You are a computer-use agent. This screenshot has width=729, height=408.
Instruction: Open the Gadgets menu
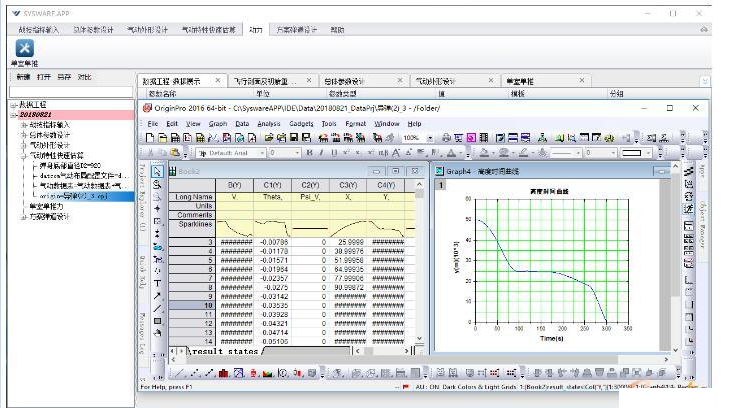tap(301, 124)
